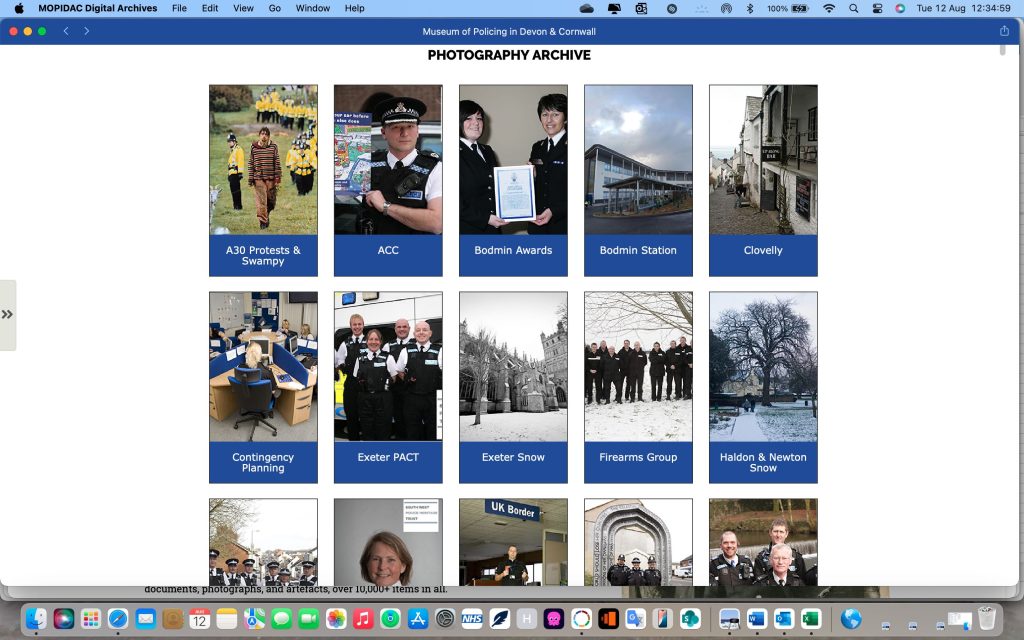Select the protest field photo thumbnail
Screen dimensions: 1024x640
263,160
